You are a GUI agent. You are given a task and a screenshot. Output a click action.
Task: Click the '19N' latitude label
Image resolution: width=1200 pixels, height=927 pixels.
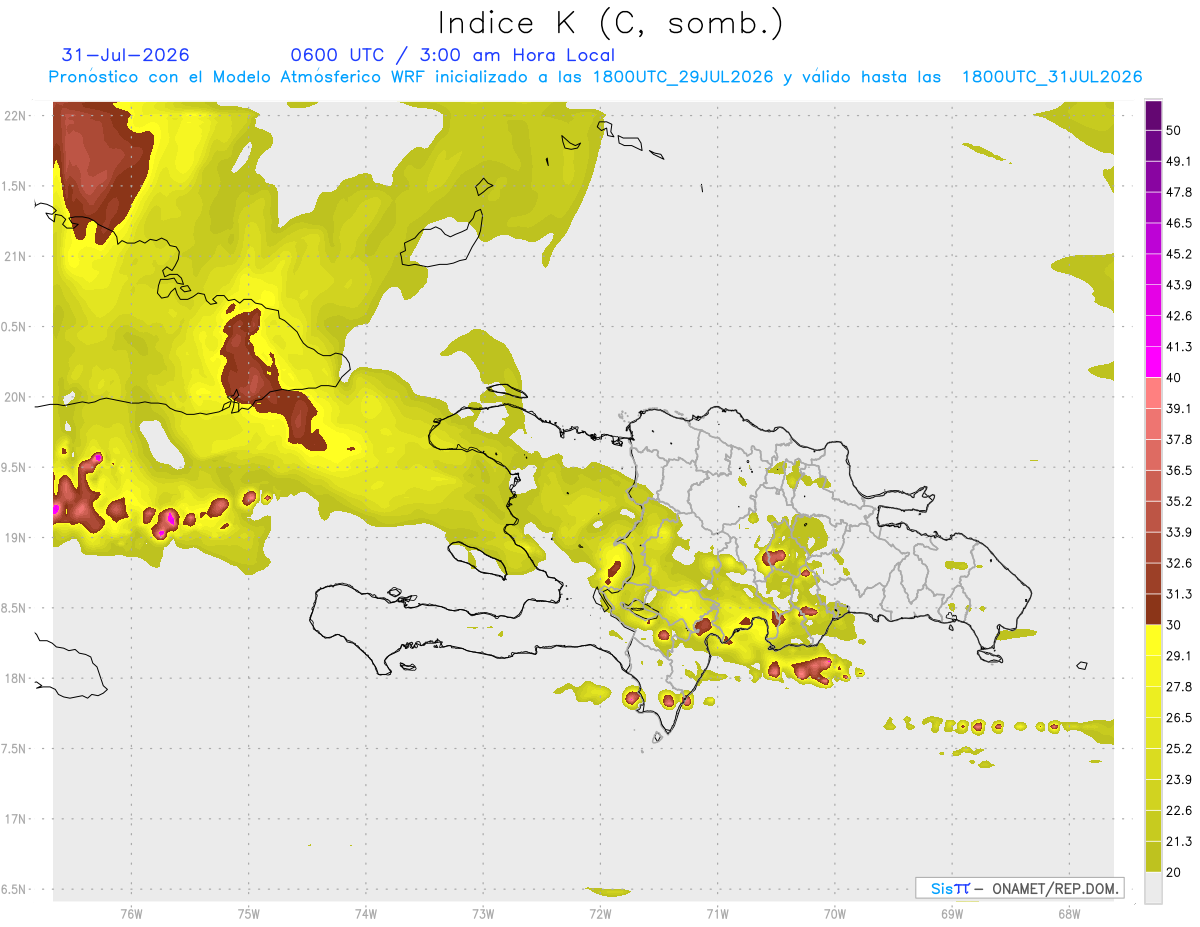click(16, 538)
